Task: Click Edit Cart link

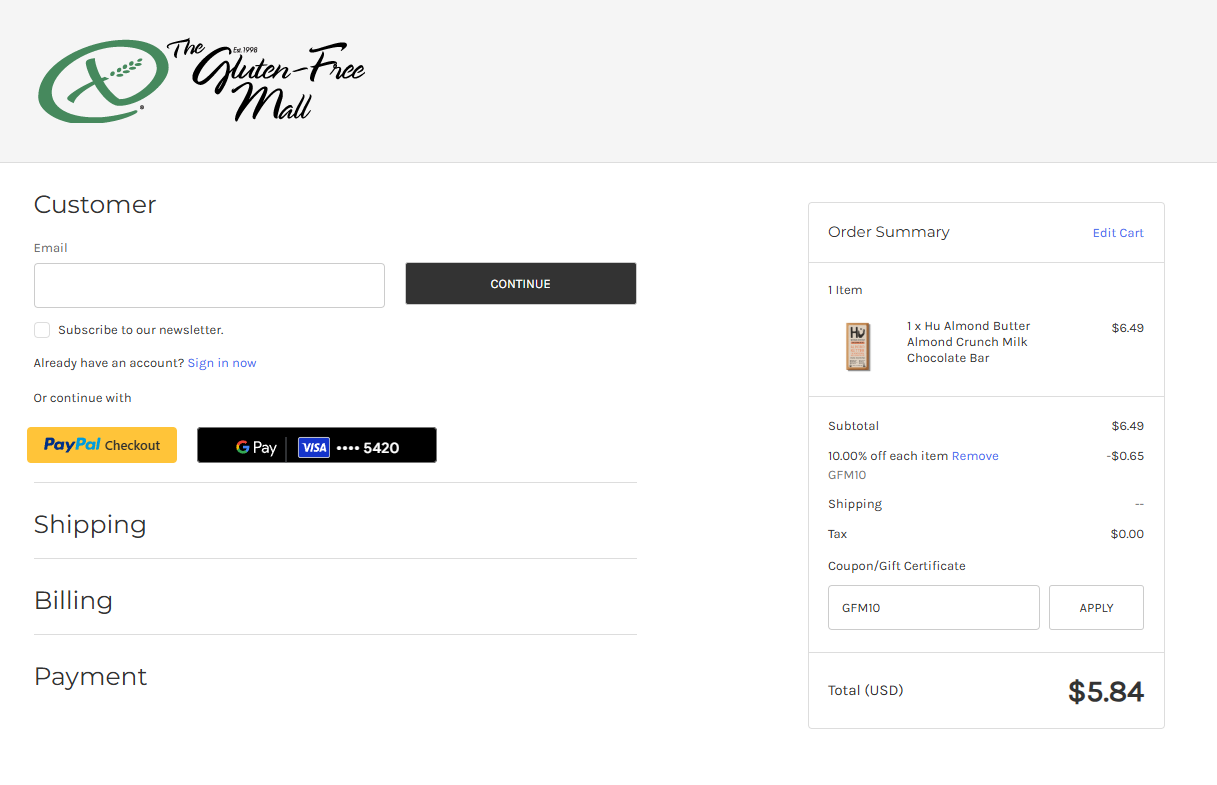Action: tap(1118, 233)
